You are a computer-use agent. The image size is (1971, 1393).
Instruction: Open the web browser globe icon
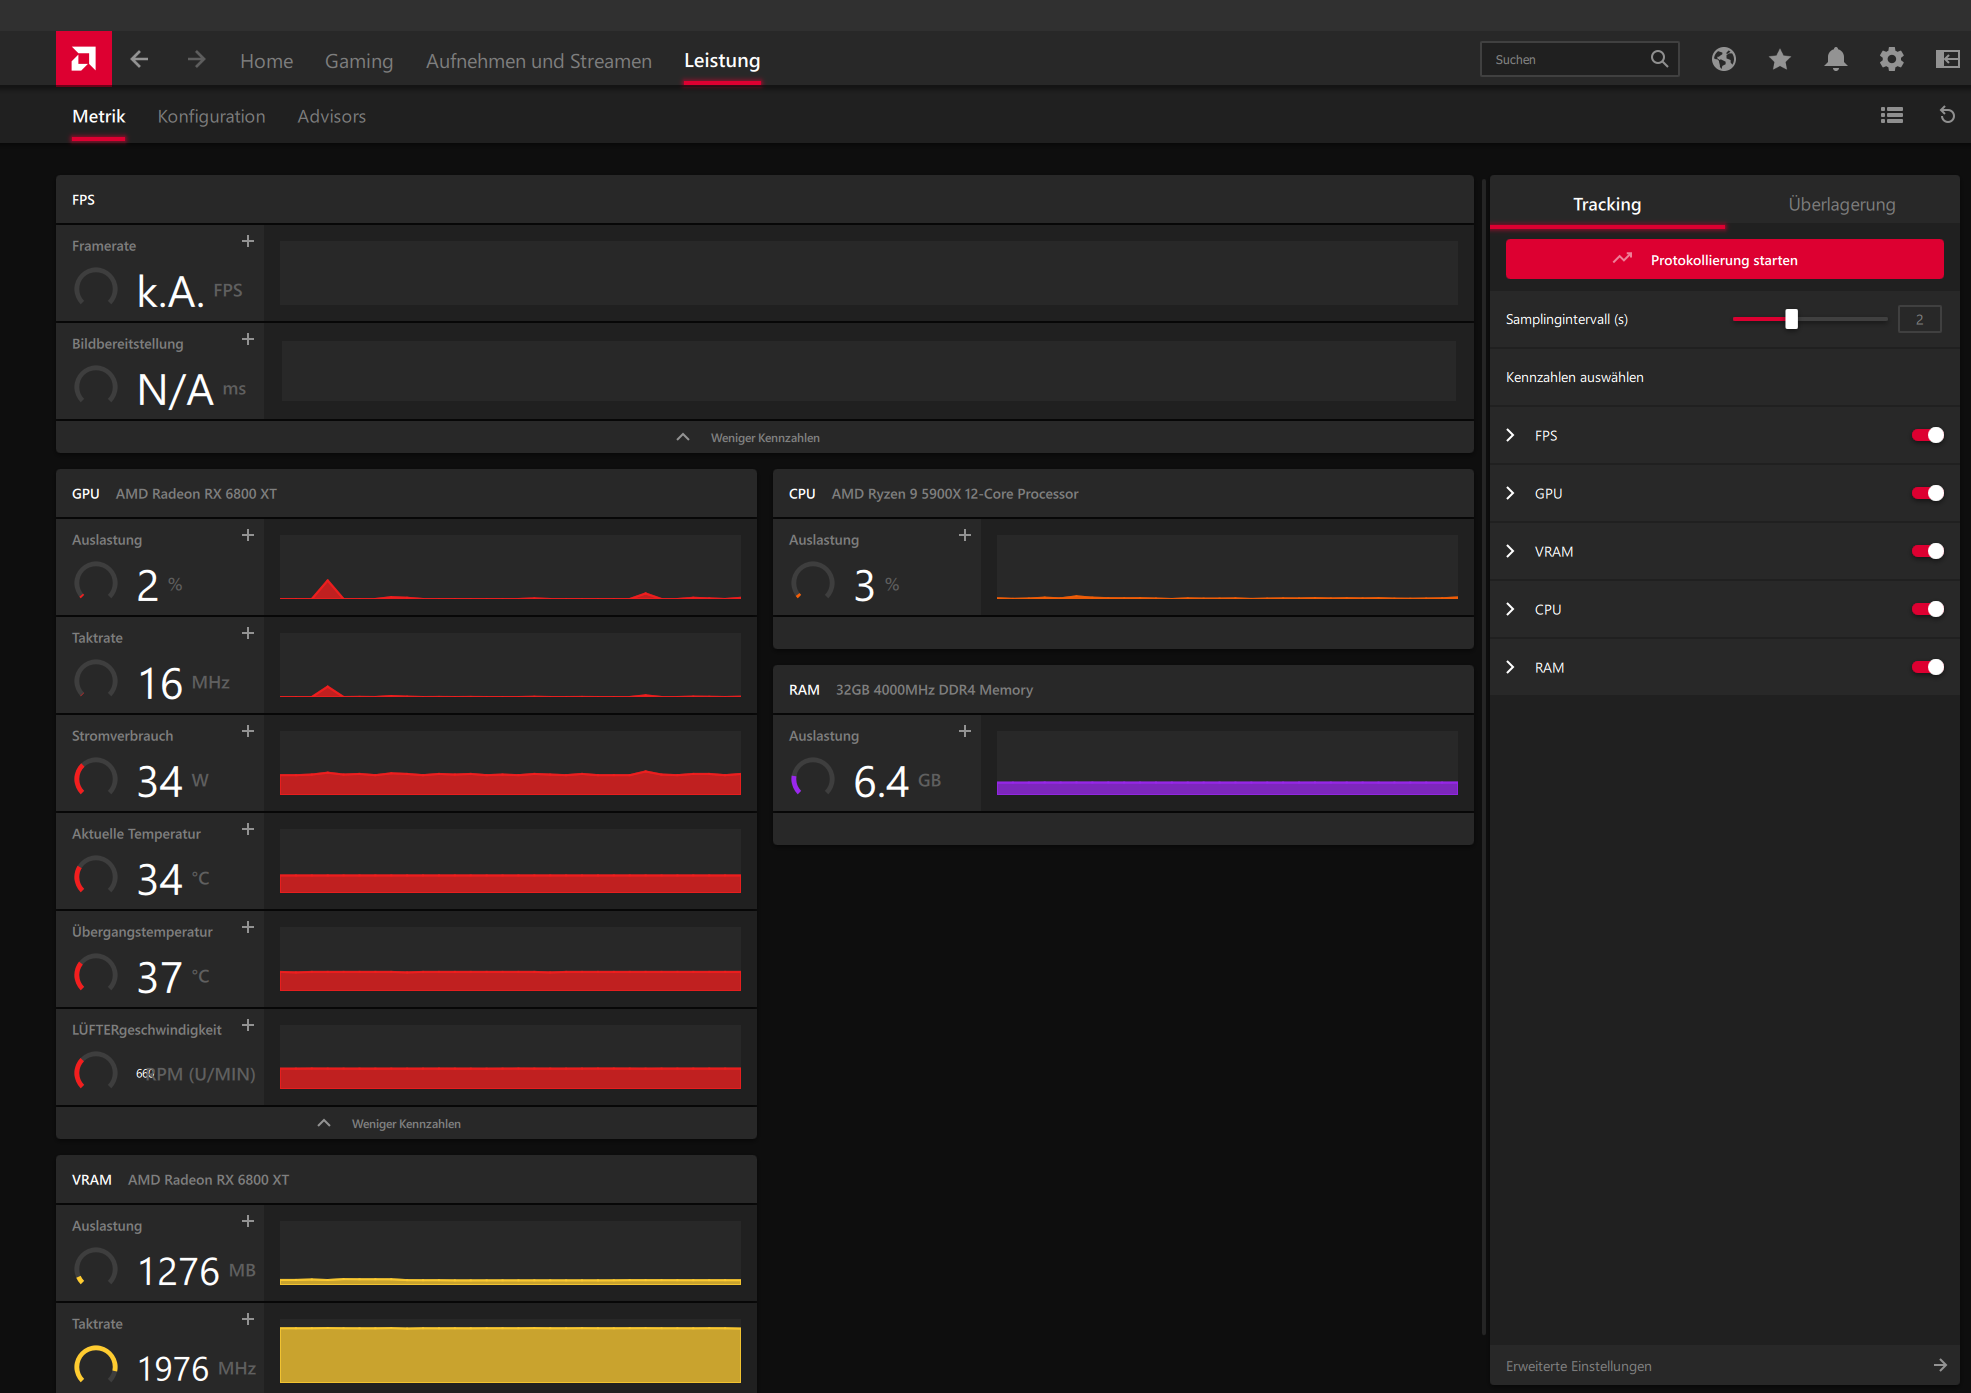1723,60
